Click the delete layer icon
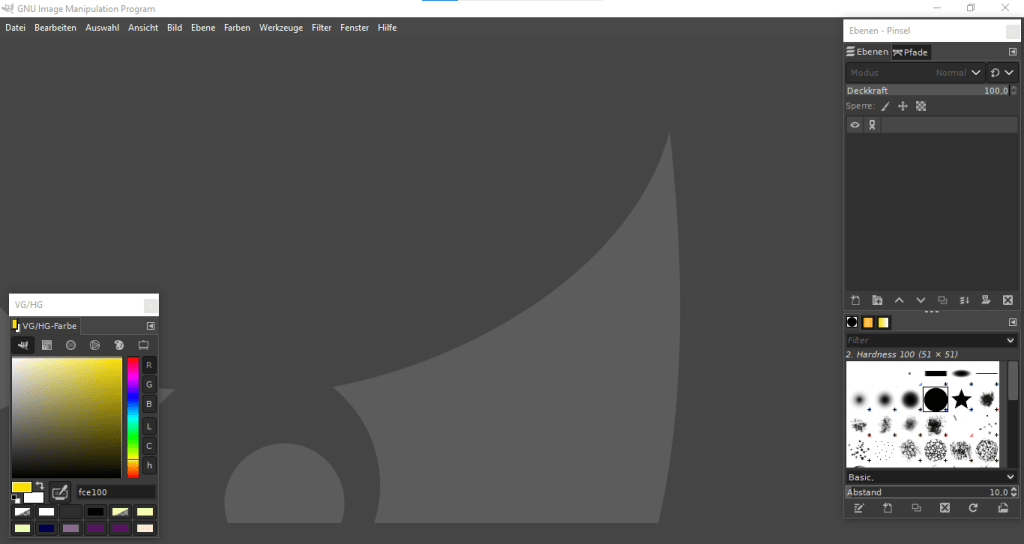Viewport: 1024px width, 544px height. [1007, 300]
